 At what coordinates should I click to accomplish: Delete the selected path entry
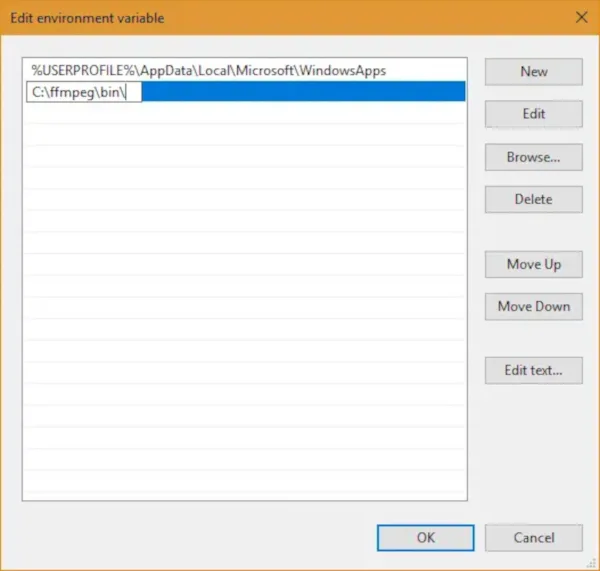tap(534, 199)
